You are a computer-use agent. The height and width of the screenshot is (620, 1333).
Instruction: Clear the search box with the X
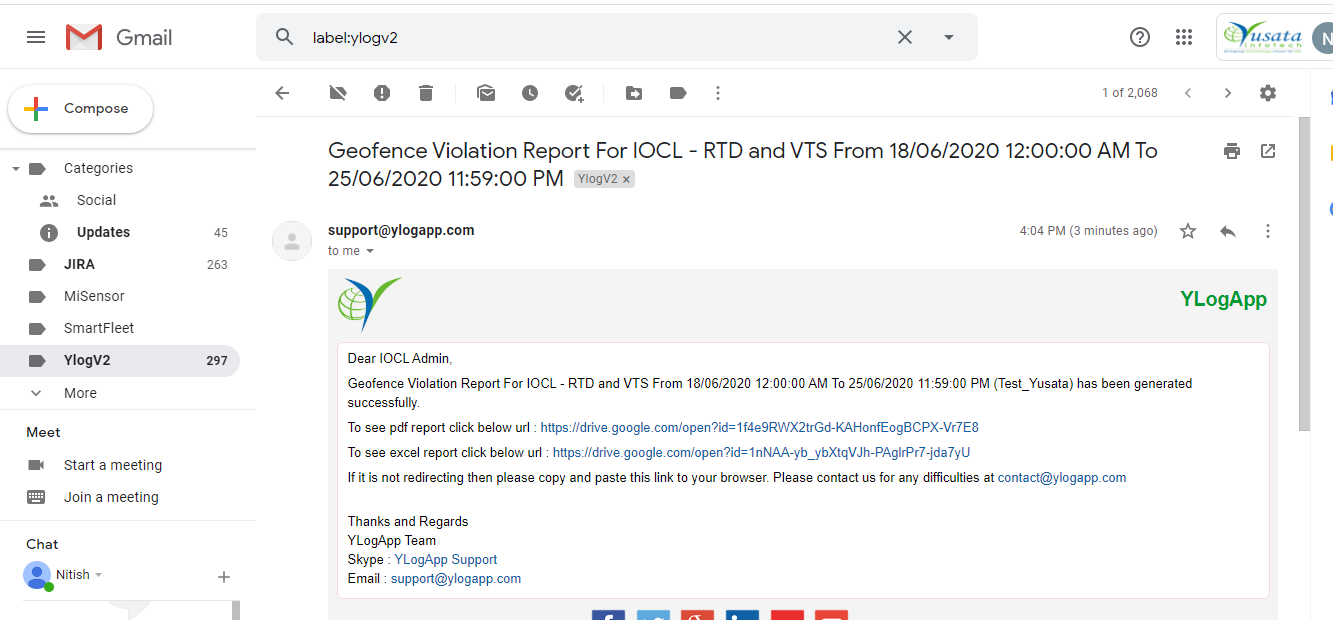pyautogui.click(x=905, y=37)
